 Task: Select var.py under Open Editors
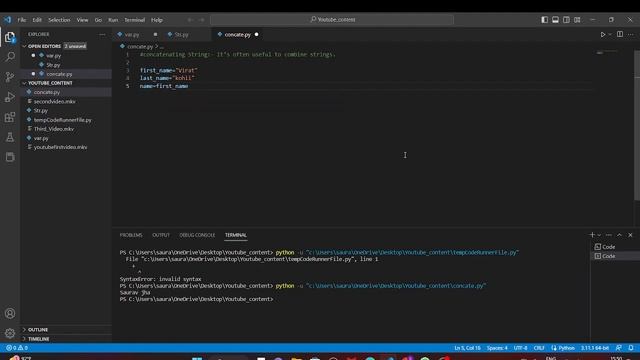66,56
